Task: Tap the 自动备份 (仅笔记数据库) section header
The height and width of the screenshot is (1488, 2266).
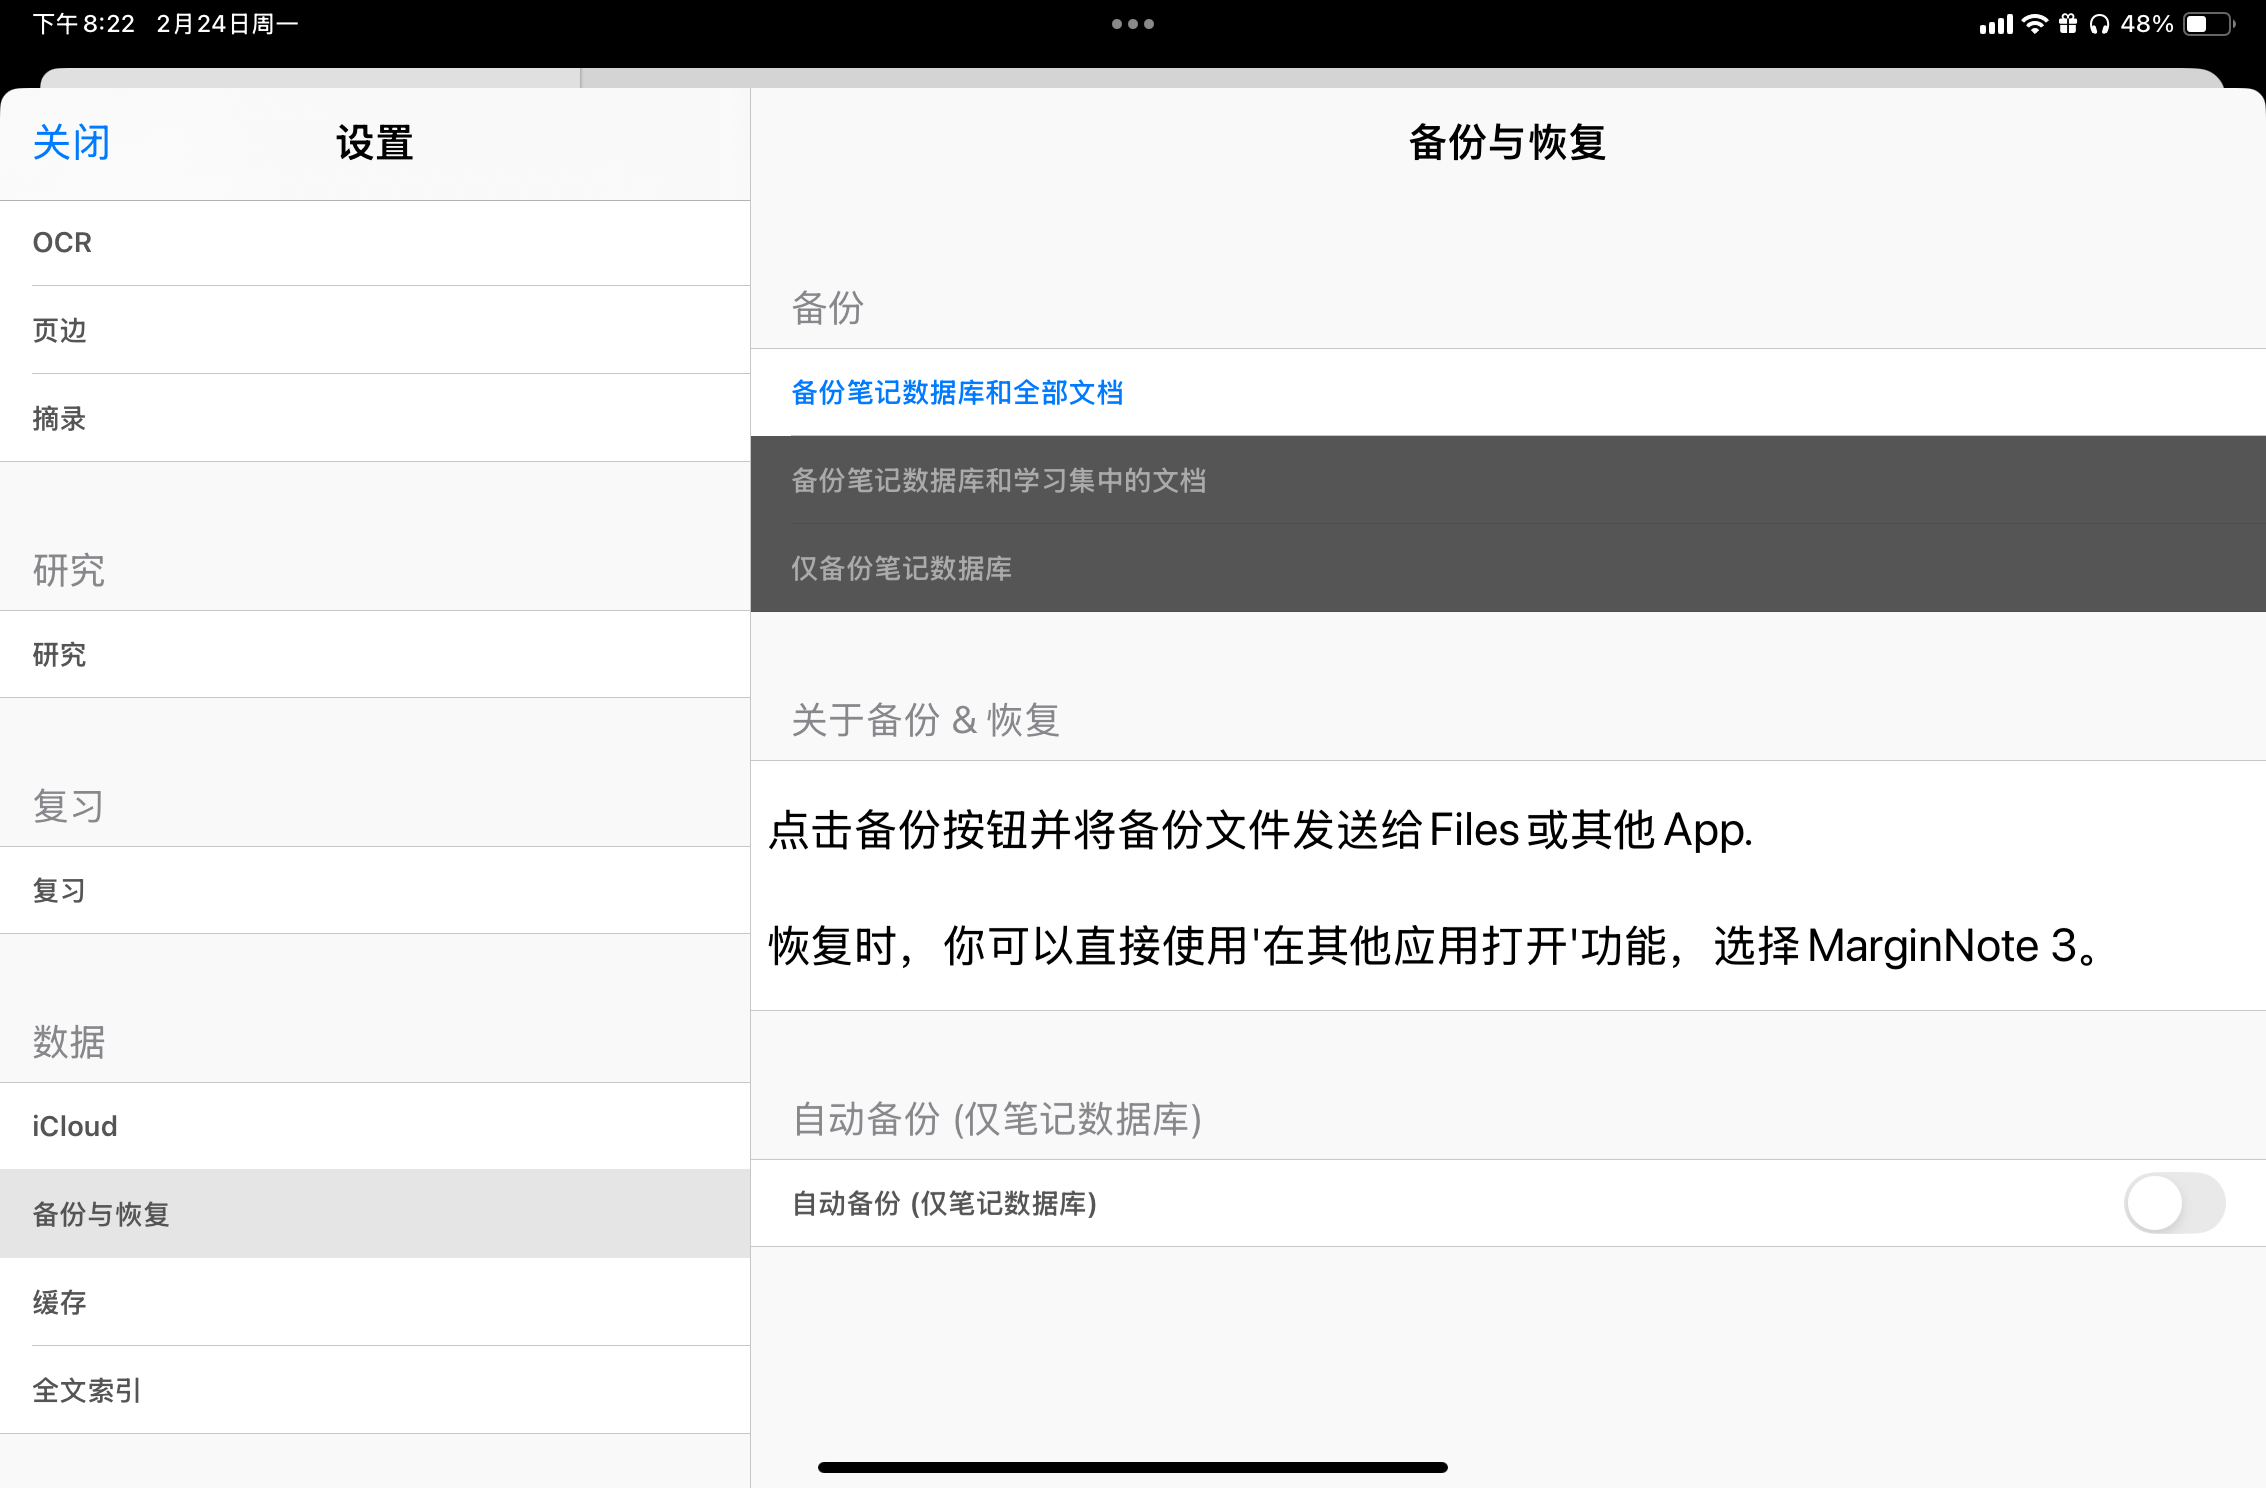Action: 997,1118
